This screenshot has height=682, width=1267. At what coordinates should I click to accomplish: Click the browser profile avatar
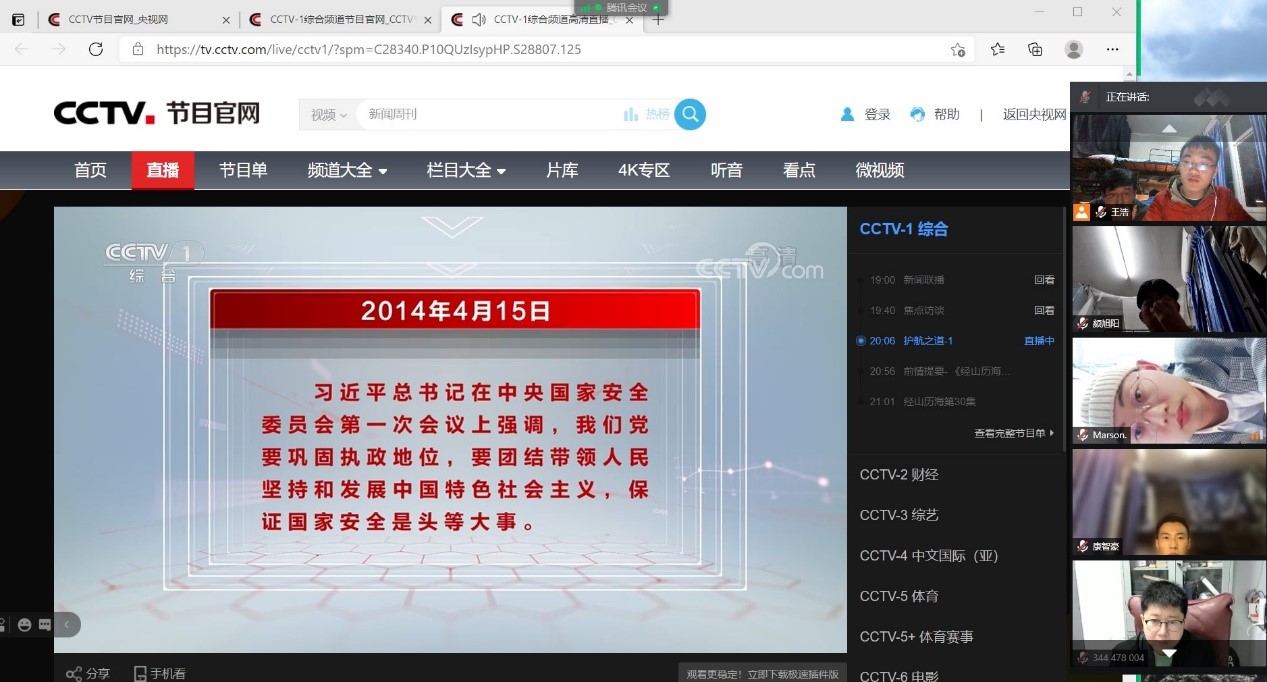click(x=1073, y=49)
